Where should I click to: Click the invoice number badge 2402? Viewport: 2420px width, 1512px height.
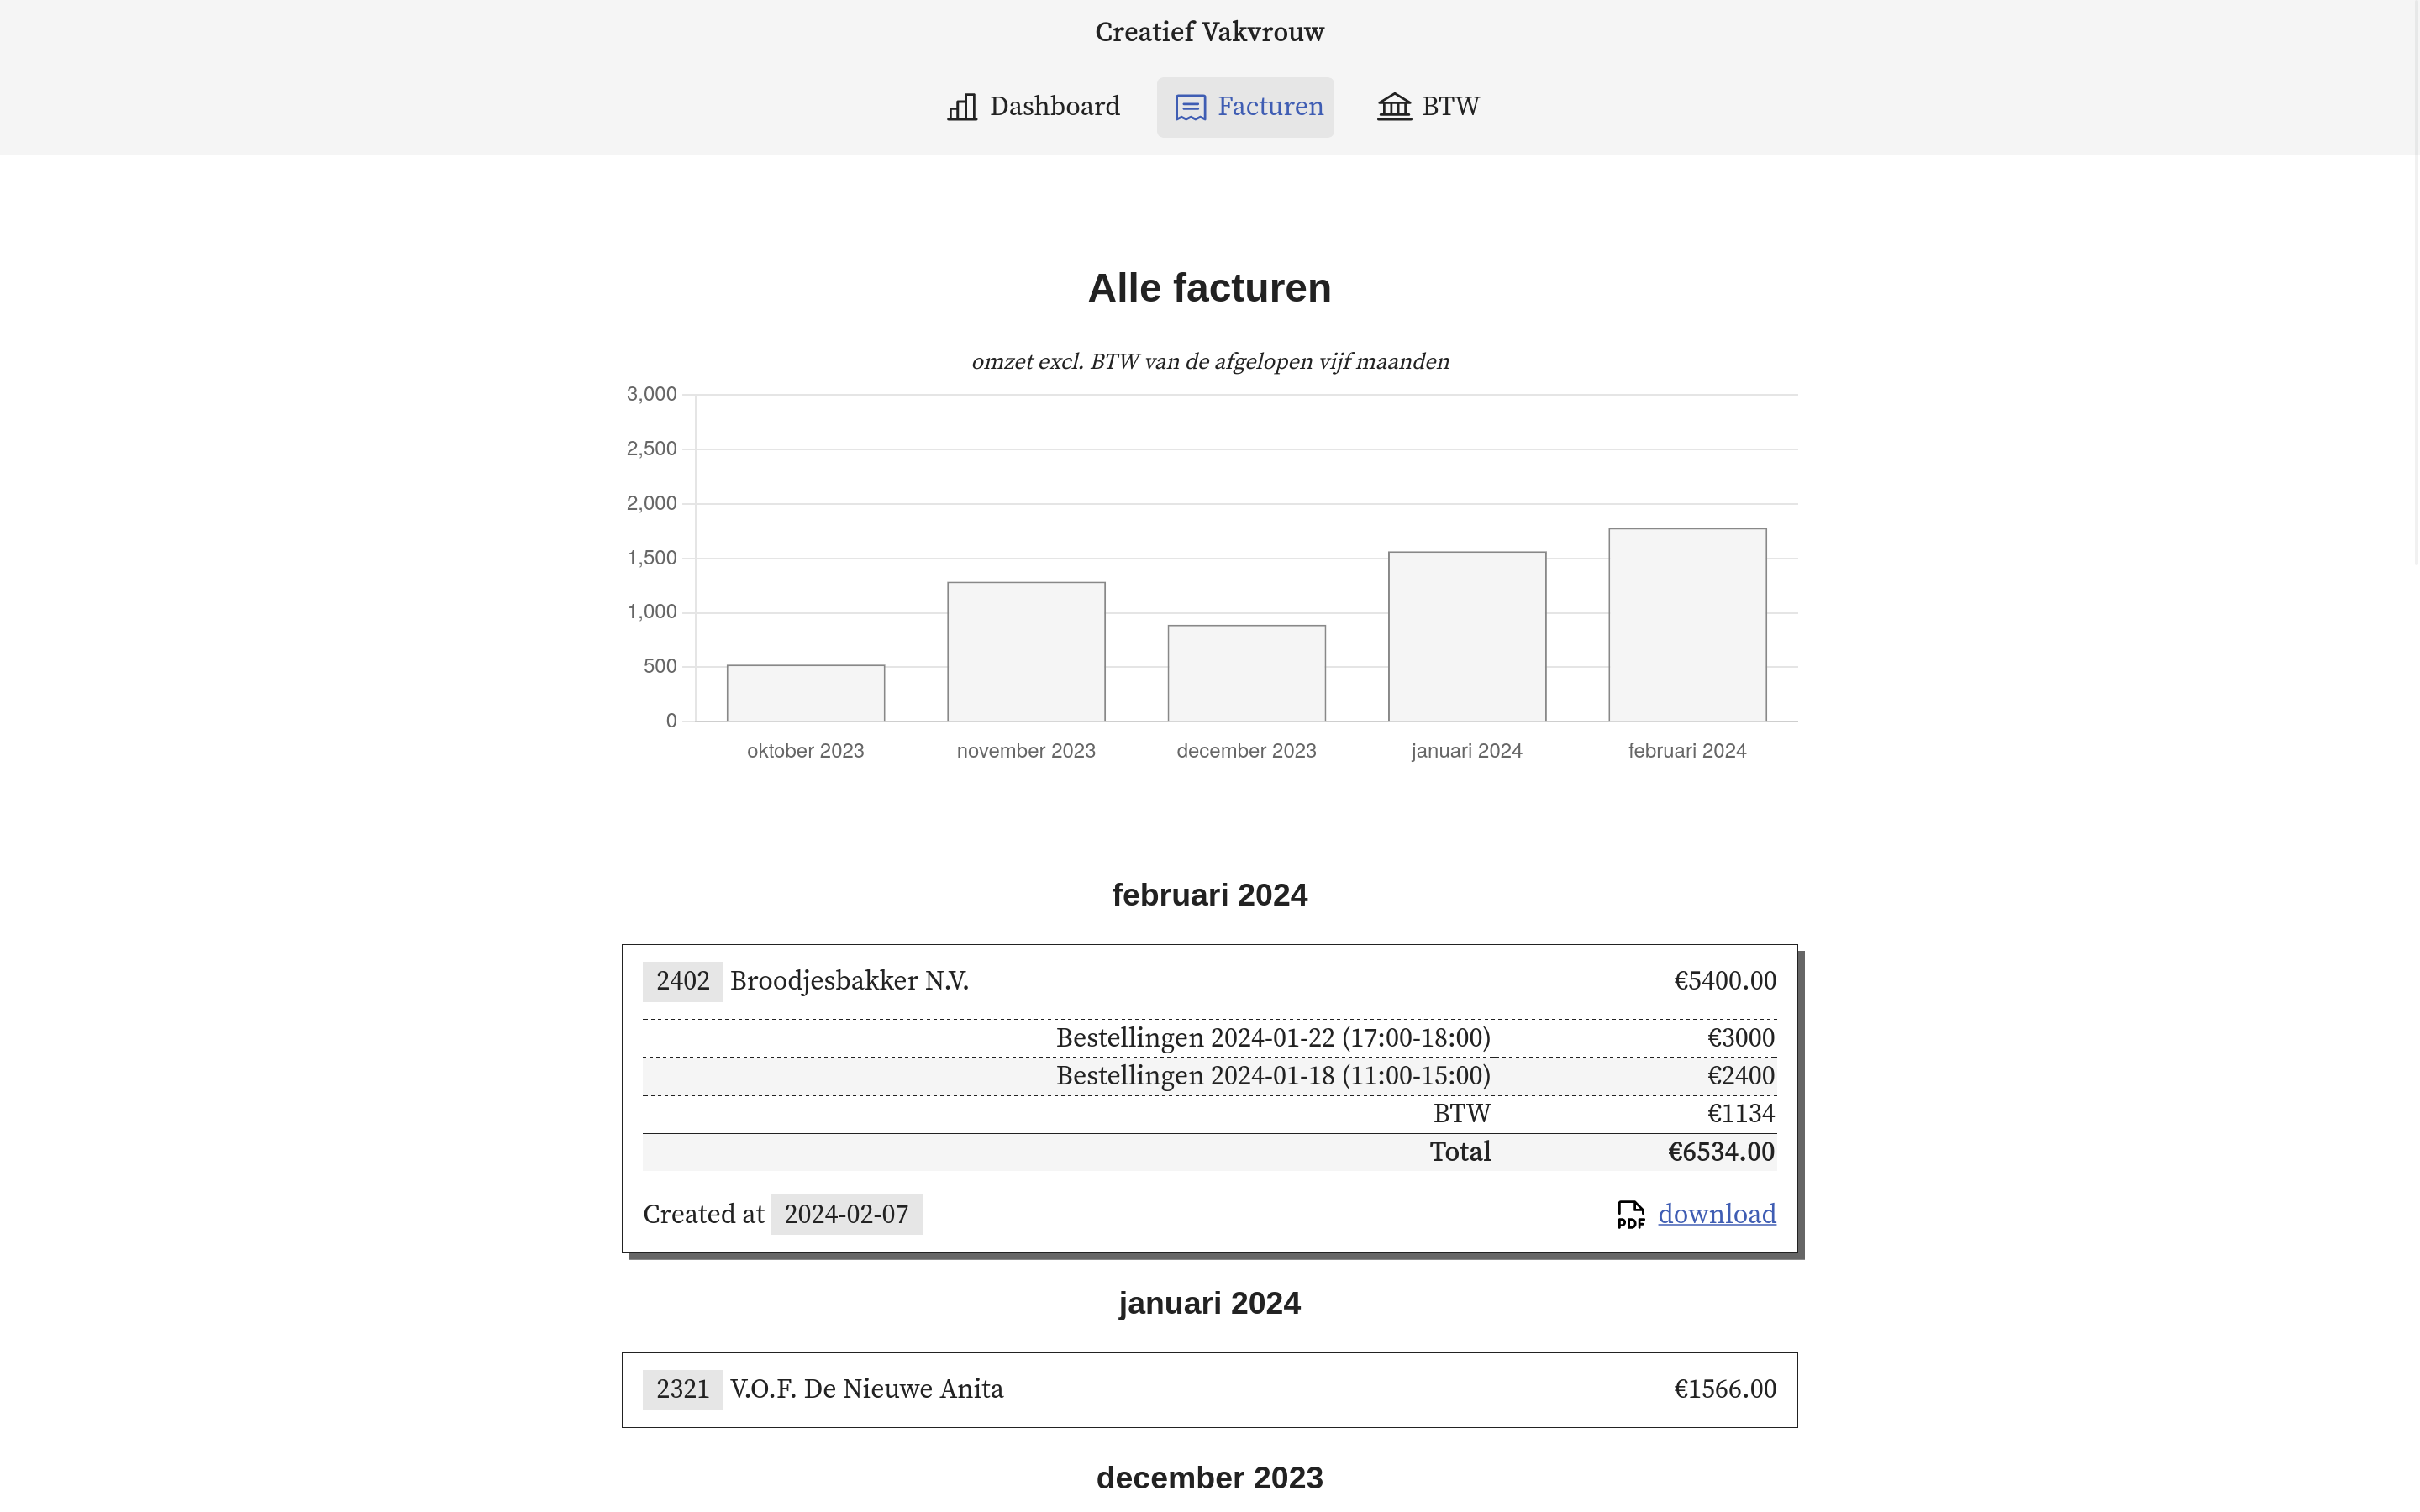682,981
